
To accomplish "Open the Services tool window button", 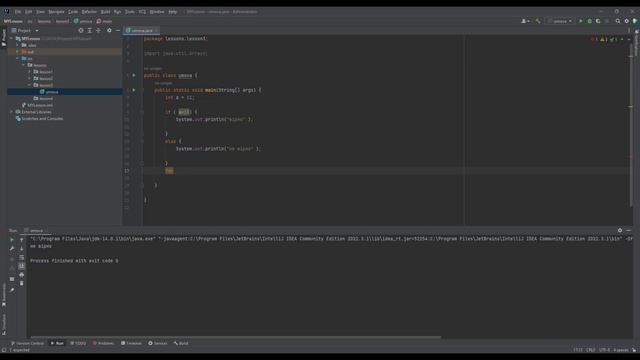I will pos(158,344).
